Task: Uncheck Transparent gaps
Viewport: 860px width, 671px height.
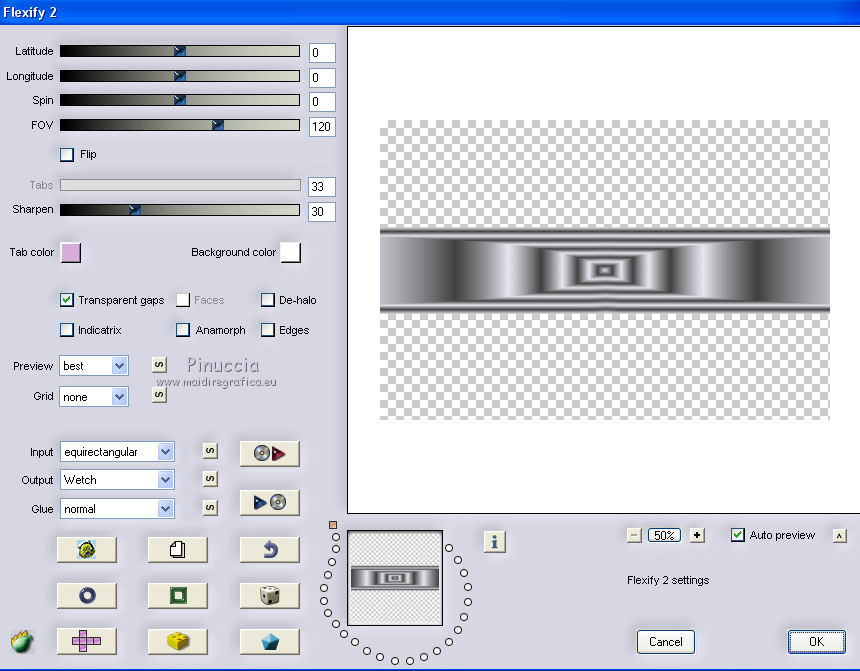Action: tap(67, 300)
